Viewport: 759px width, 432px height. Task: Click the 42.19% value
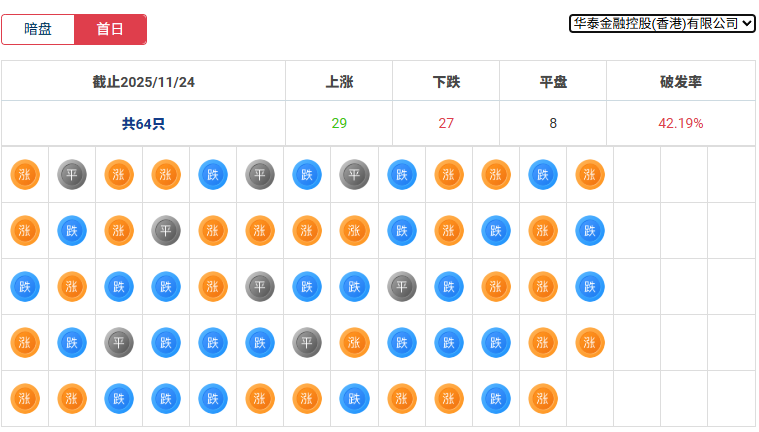coord(680,124)
